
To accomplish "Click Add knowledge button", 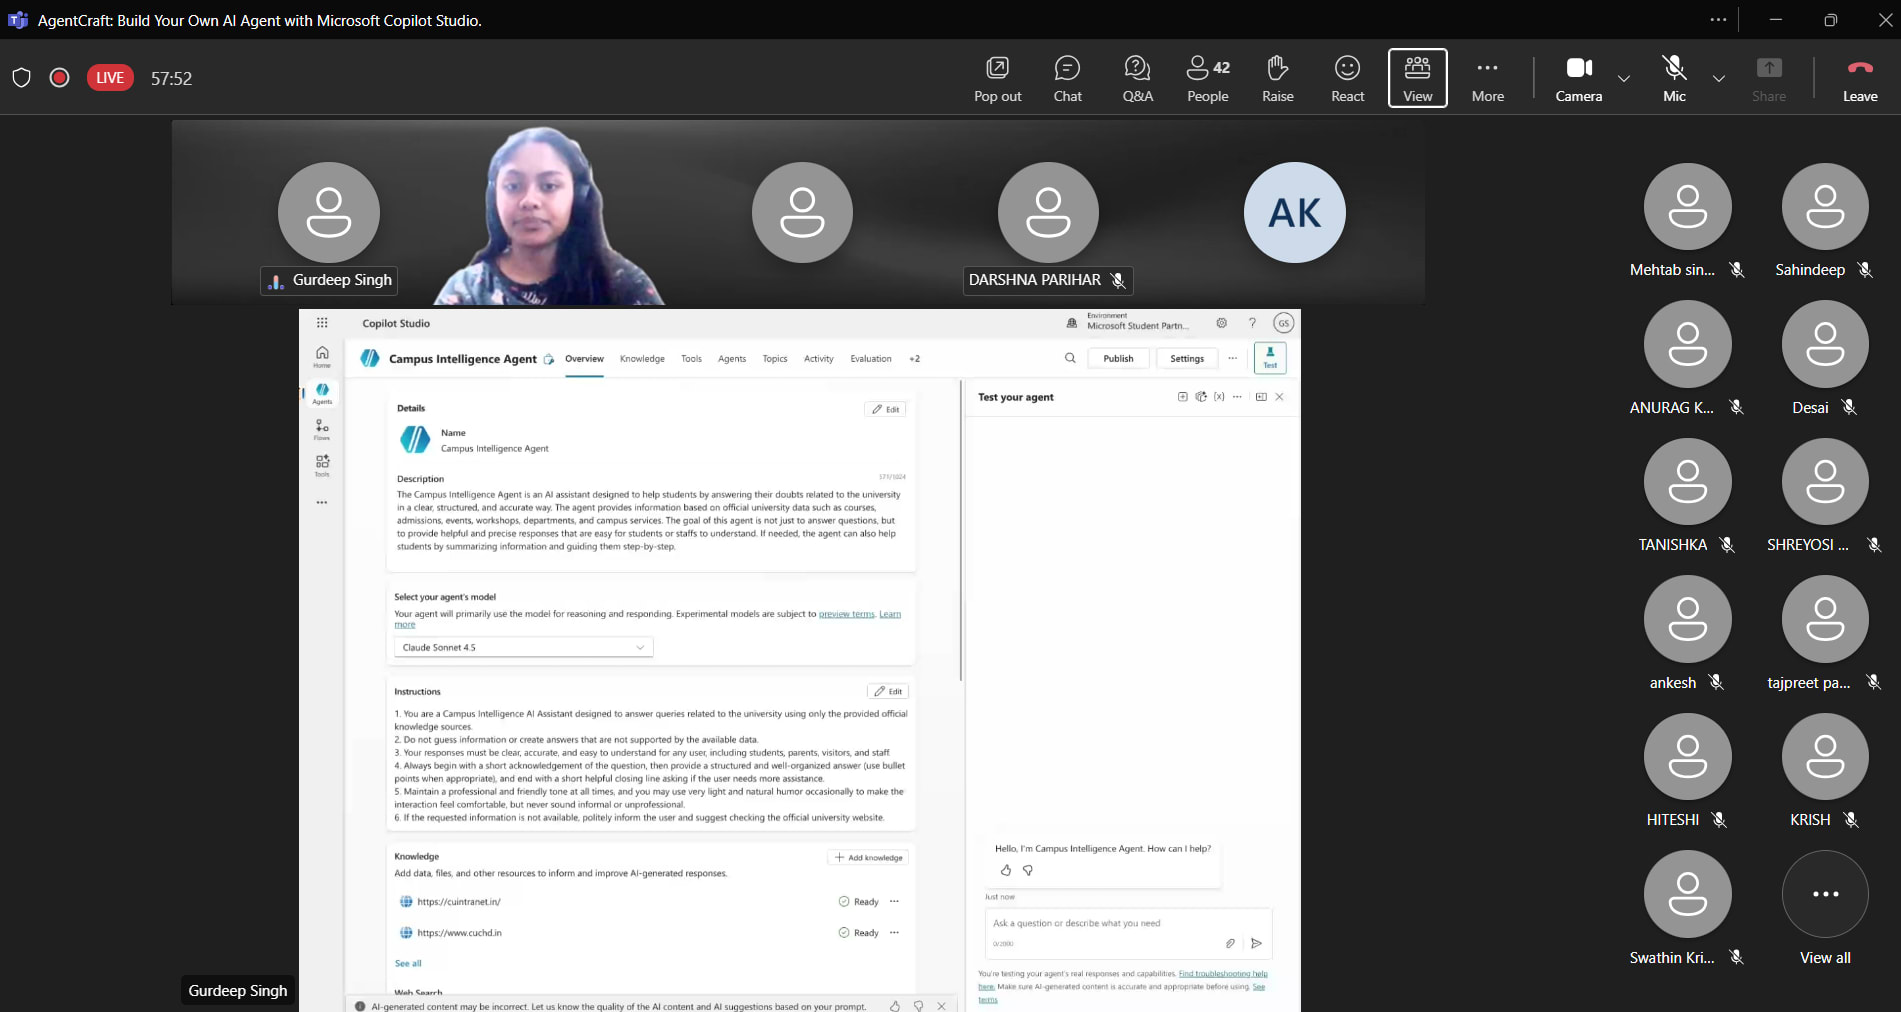I will (x=868, y=857).
